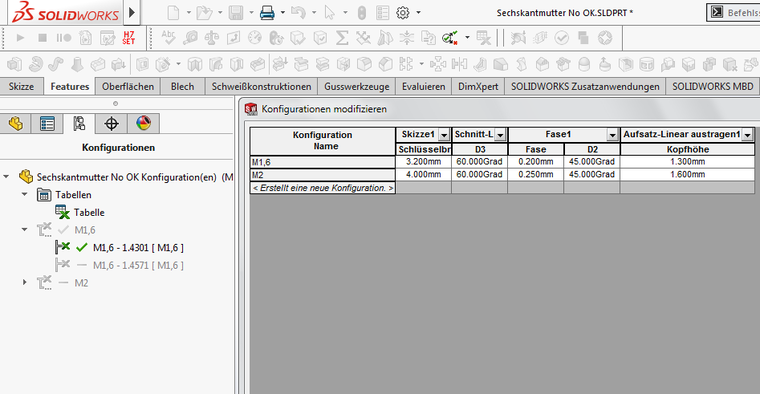Click the macro Play button icon
The height and width of the screenshot is (394, 760).
point(20,37)
